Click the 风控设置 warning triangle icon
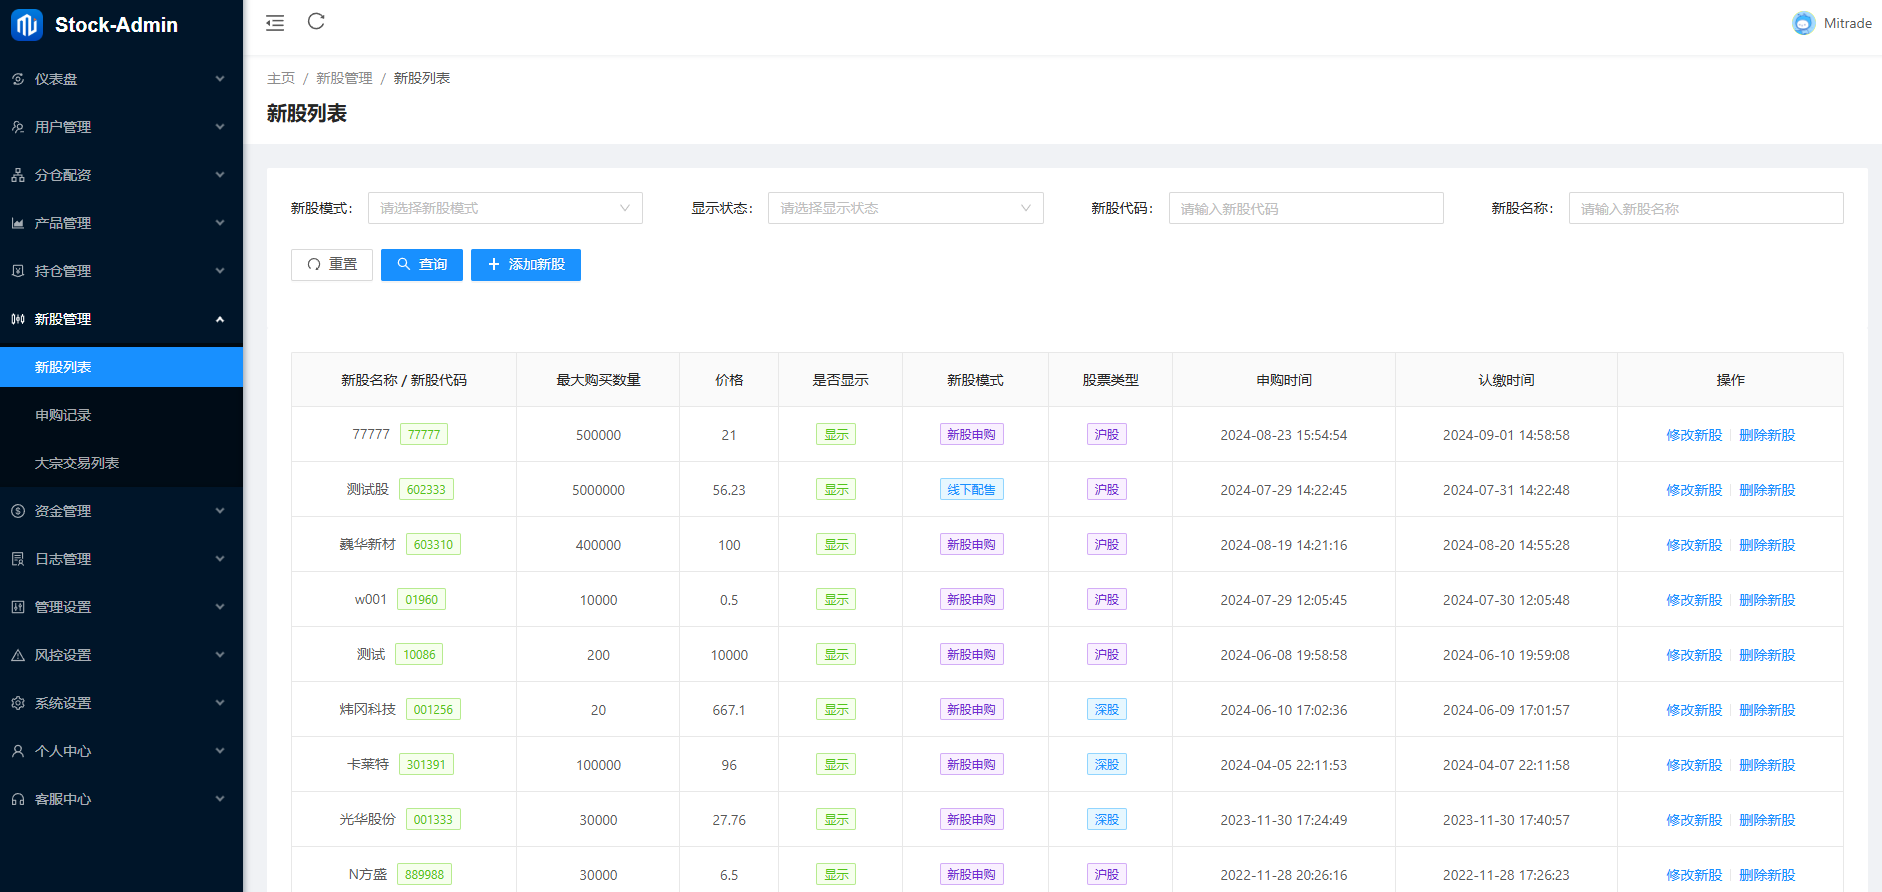Viewport: 1882px width, 892px height. click(x=18, y=655)
